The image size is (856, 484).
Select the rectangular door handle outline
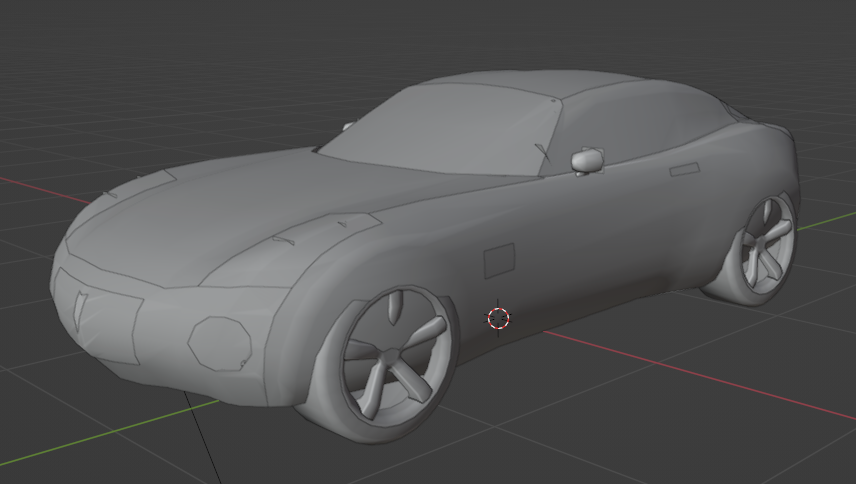click(x=685, y=169)
